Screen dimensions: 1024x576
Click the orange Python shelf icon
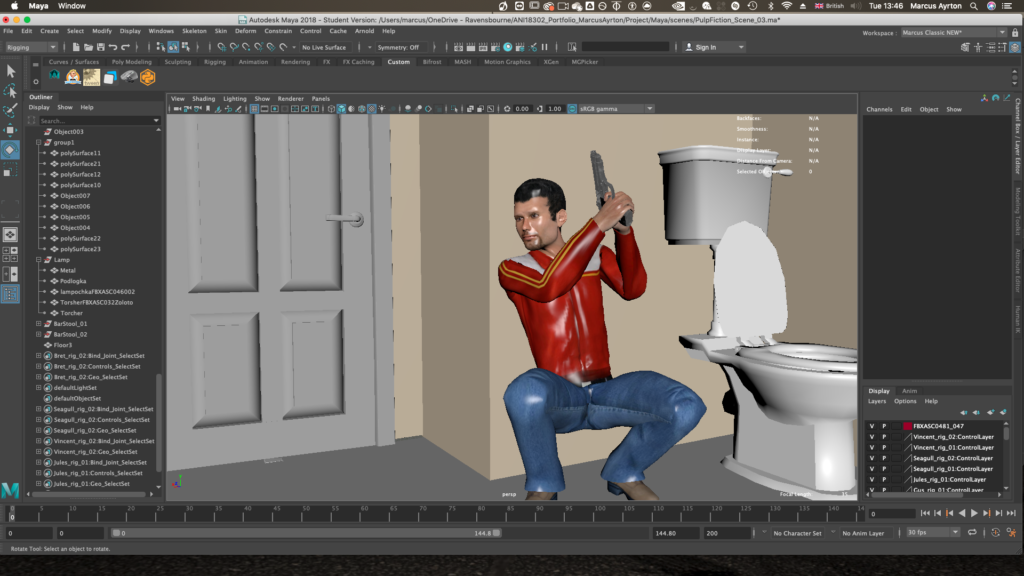(148, 77)
